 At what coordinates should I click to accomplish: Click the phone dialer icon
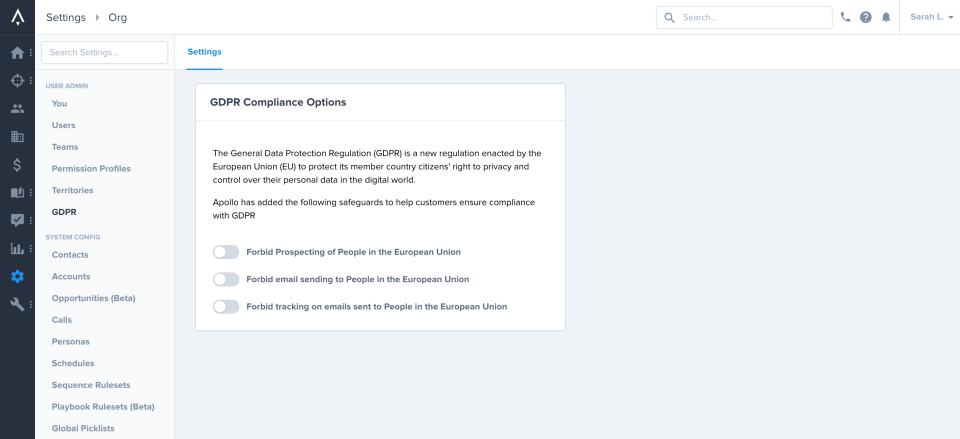(x=846, y=17)
